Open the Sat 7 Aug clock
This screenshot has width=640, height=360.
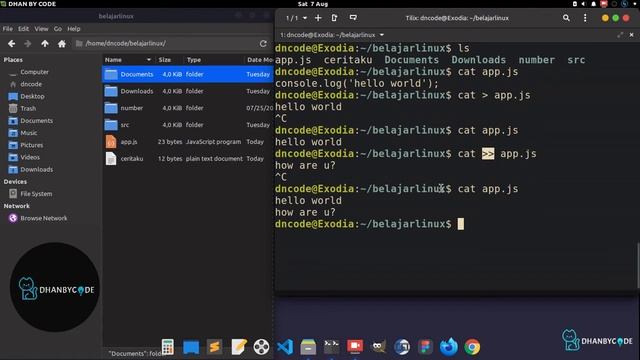point(313,4)
